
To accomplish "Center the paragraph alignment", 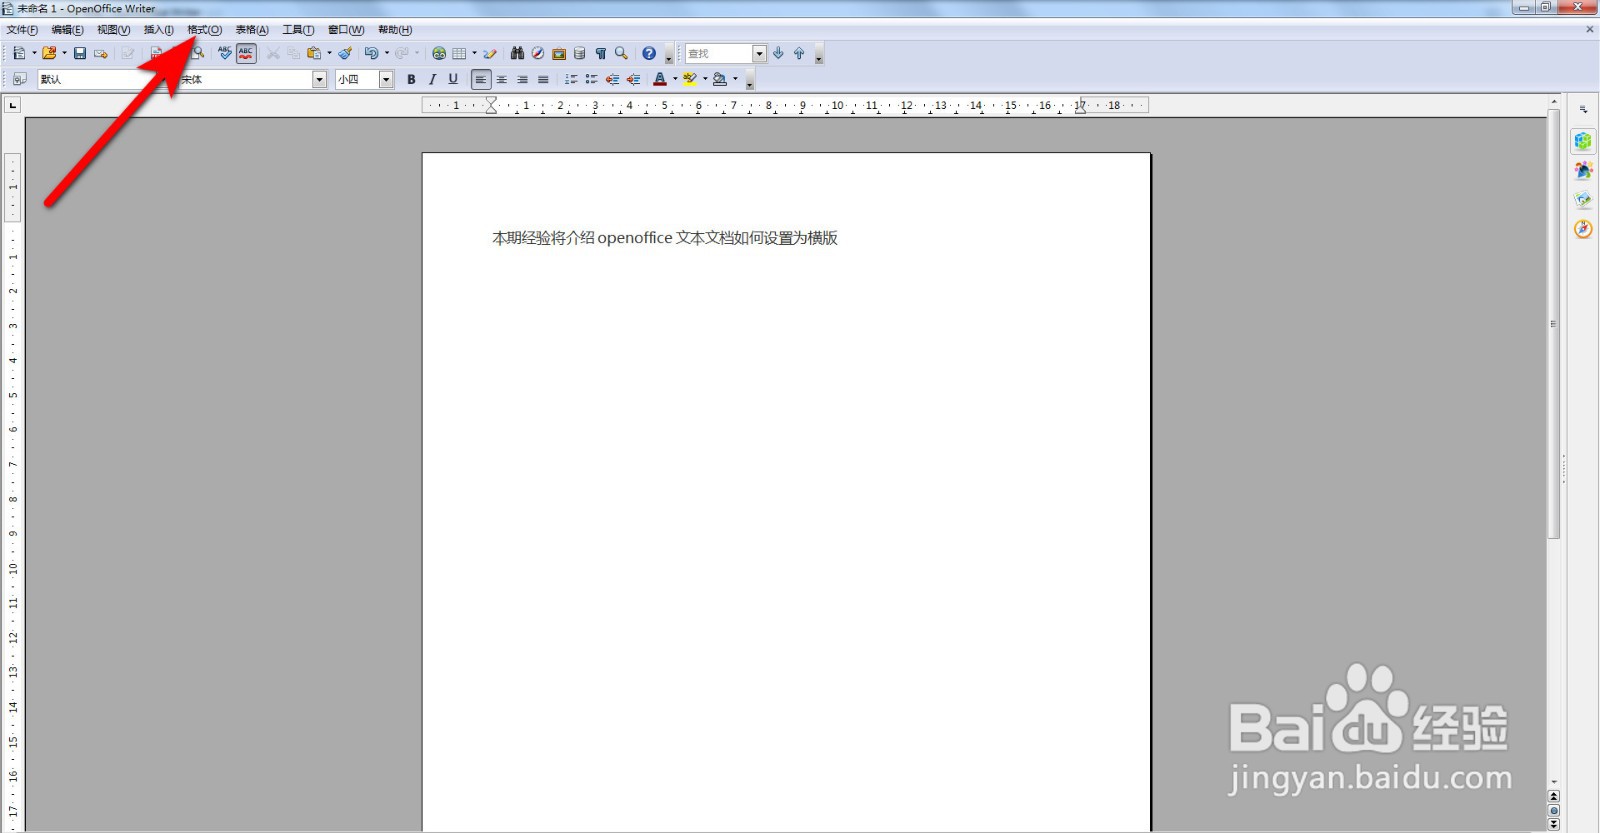I will point(502,79).
